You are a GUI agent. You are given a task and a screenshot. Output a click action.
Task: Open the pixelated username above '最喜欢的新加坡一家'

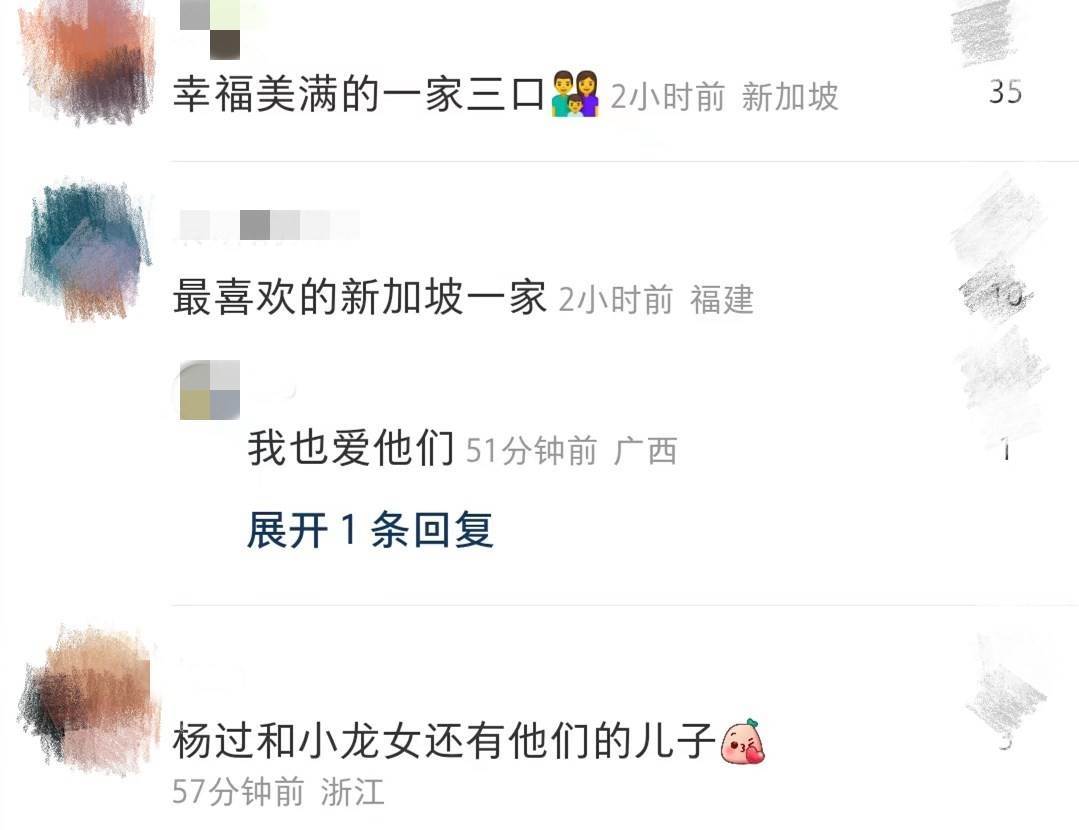269,225
